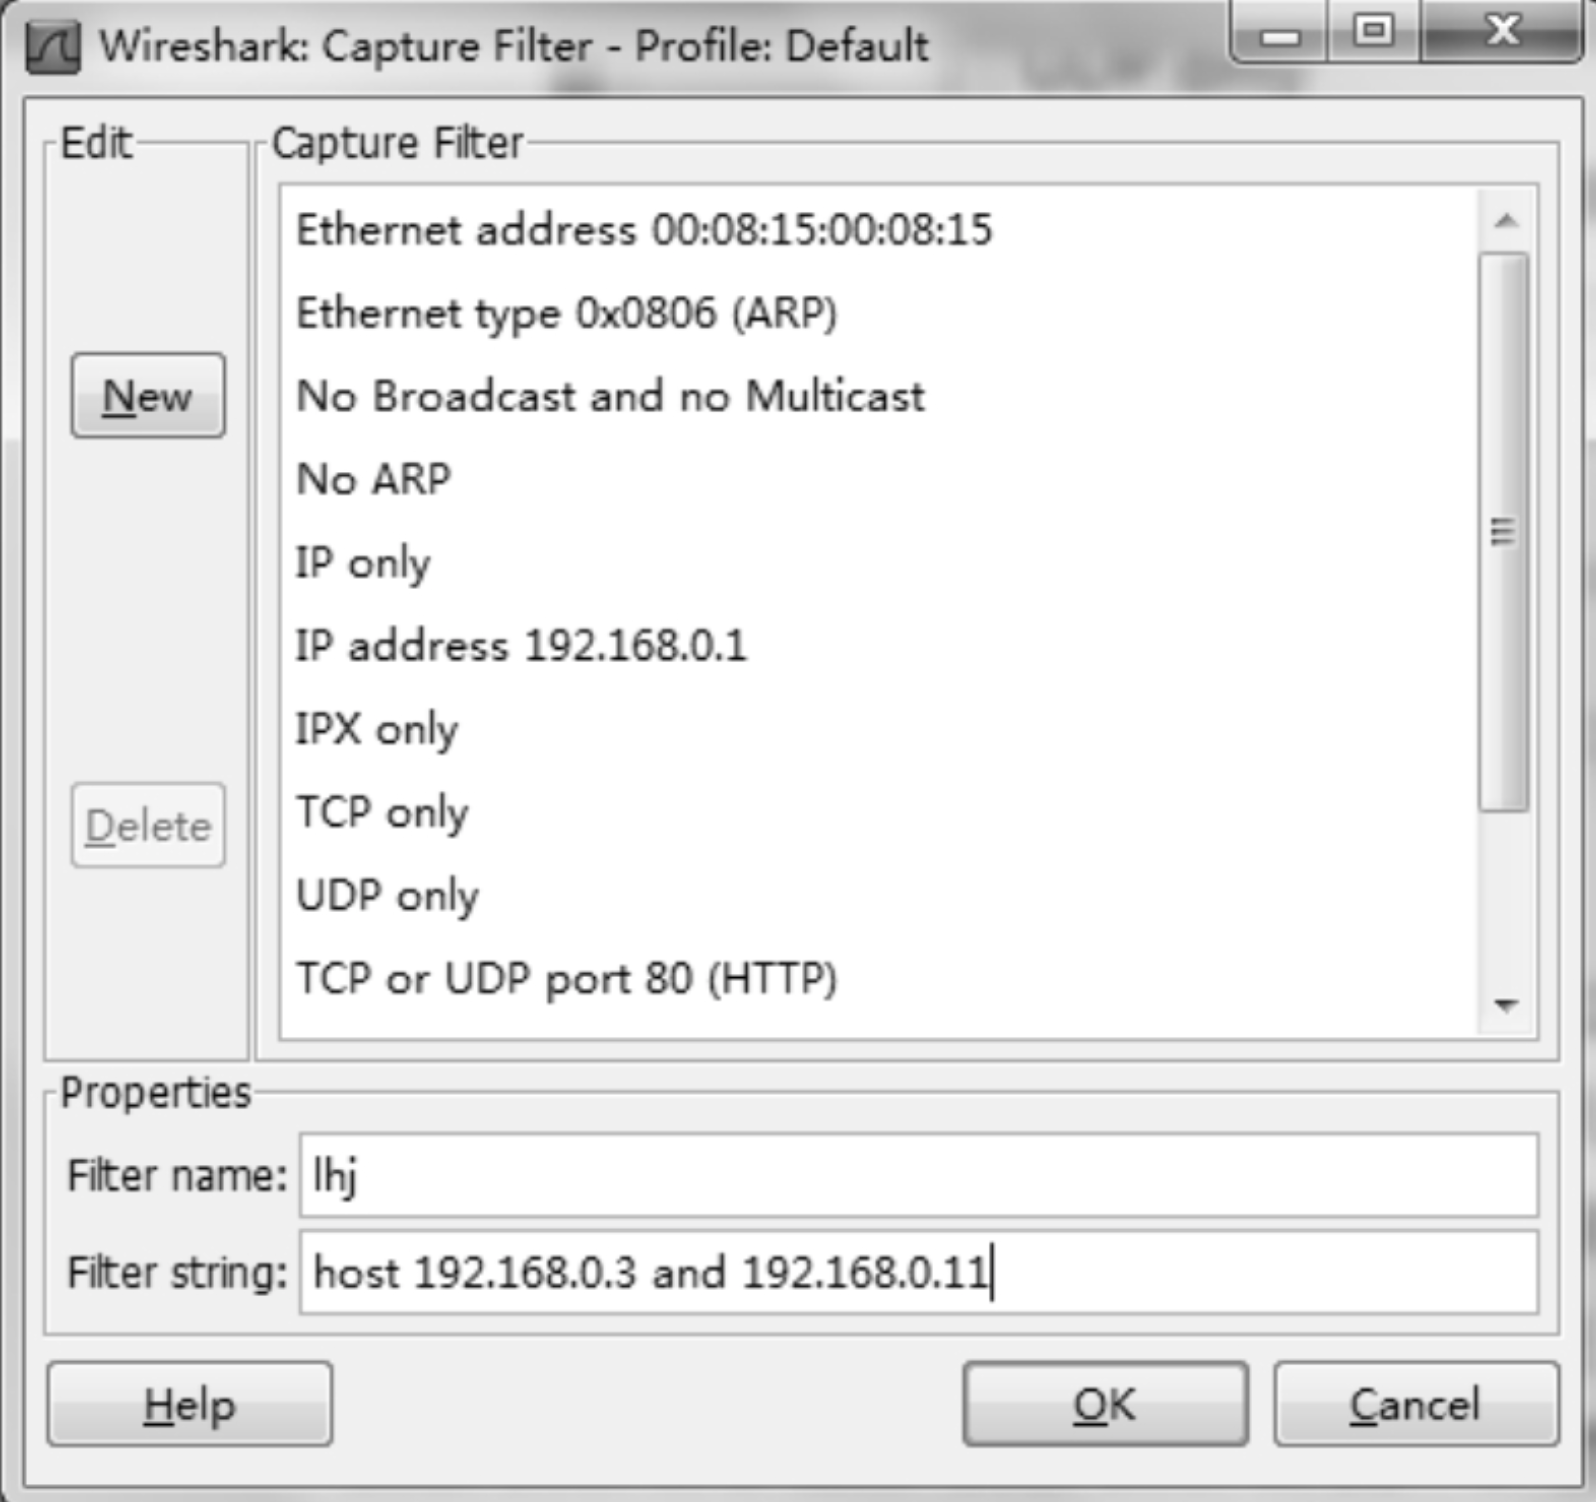Select filter 'Ethernet type 0x0806 (ARP)'
The image size is (1596, 1502).
[x=878, y=313]
